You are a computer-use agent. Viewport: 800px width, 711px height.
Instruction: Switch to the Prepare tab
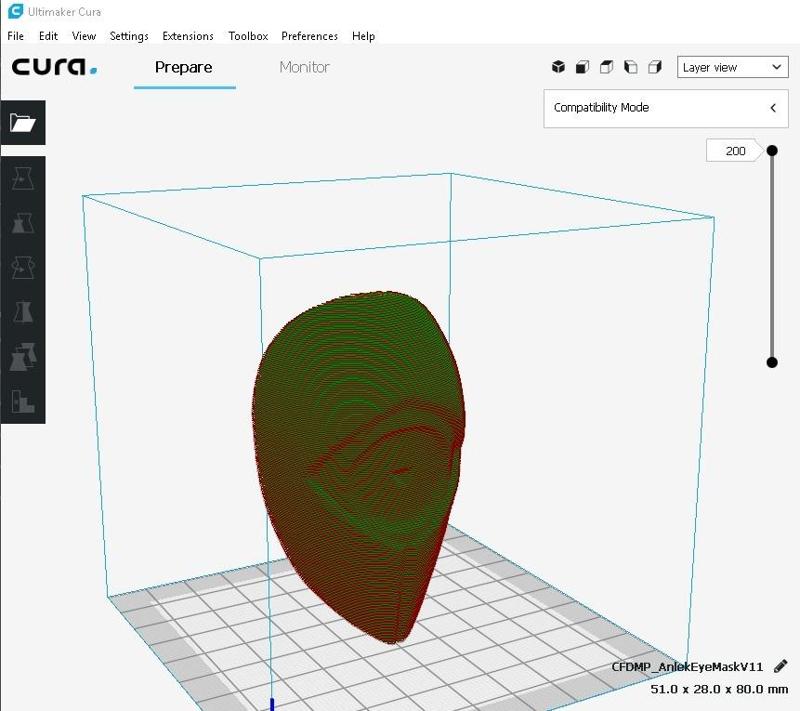click(184, 67)
